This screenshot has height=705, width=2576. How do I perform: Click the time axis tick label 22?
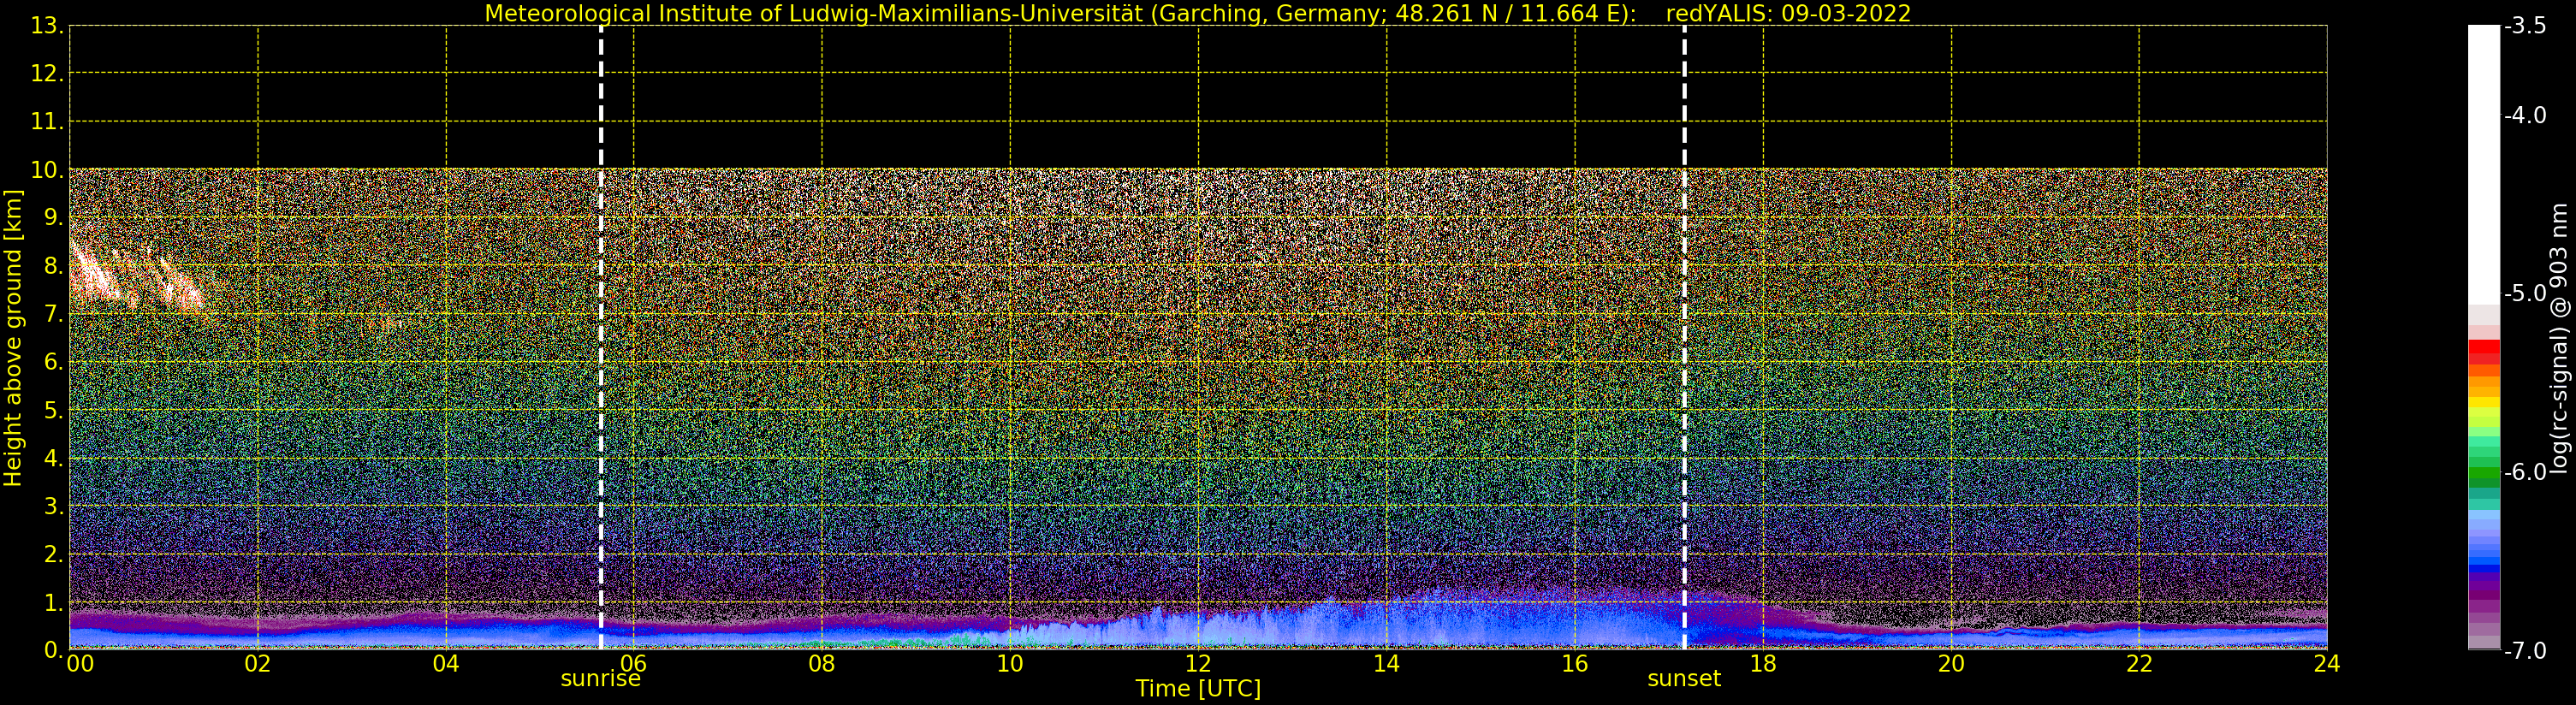point(2139,663)
